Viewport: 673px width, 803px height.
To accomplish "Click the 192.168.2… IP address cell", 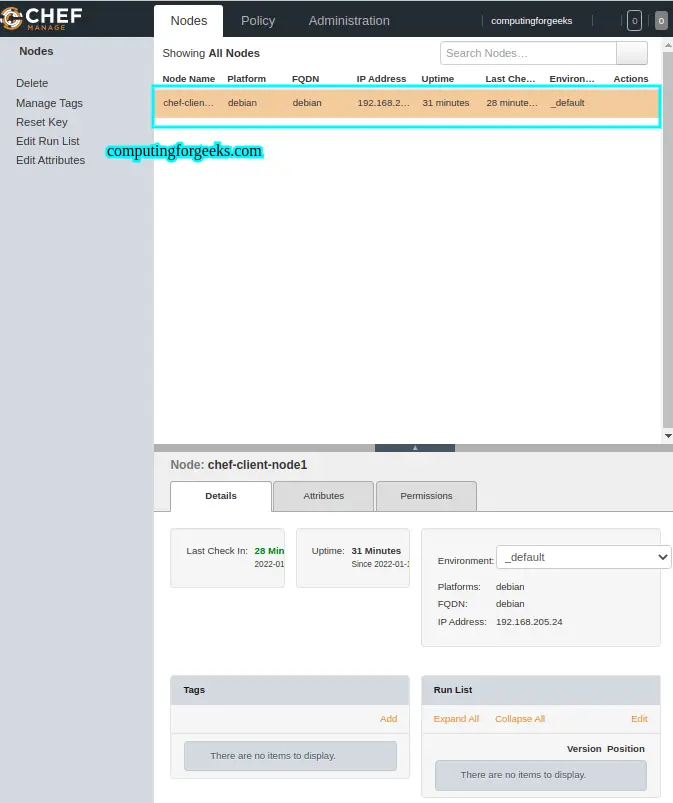I will pyautogui.click(x=383, y=102).
